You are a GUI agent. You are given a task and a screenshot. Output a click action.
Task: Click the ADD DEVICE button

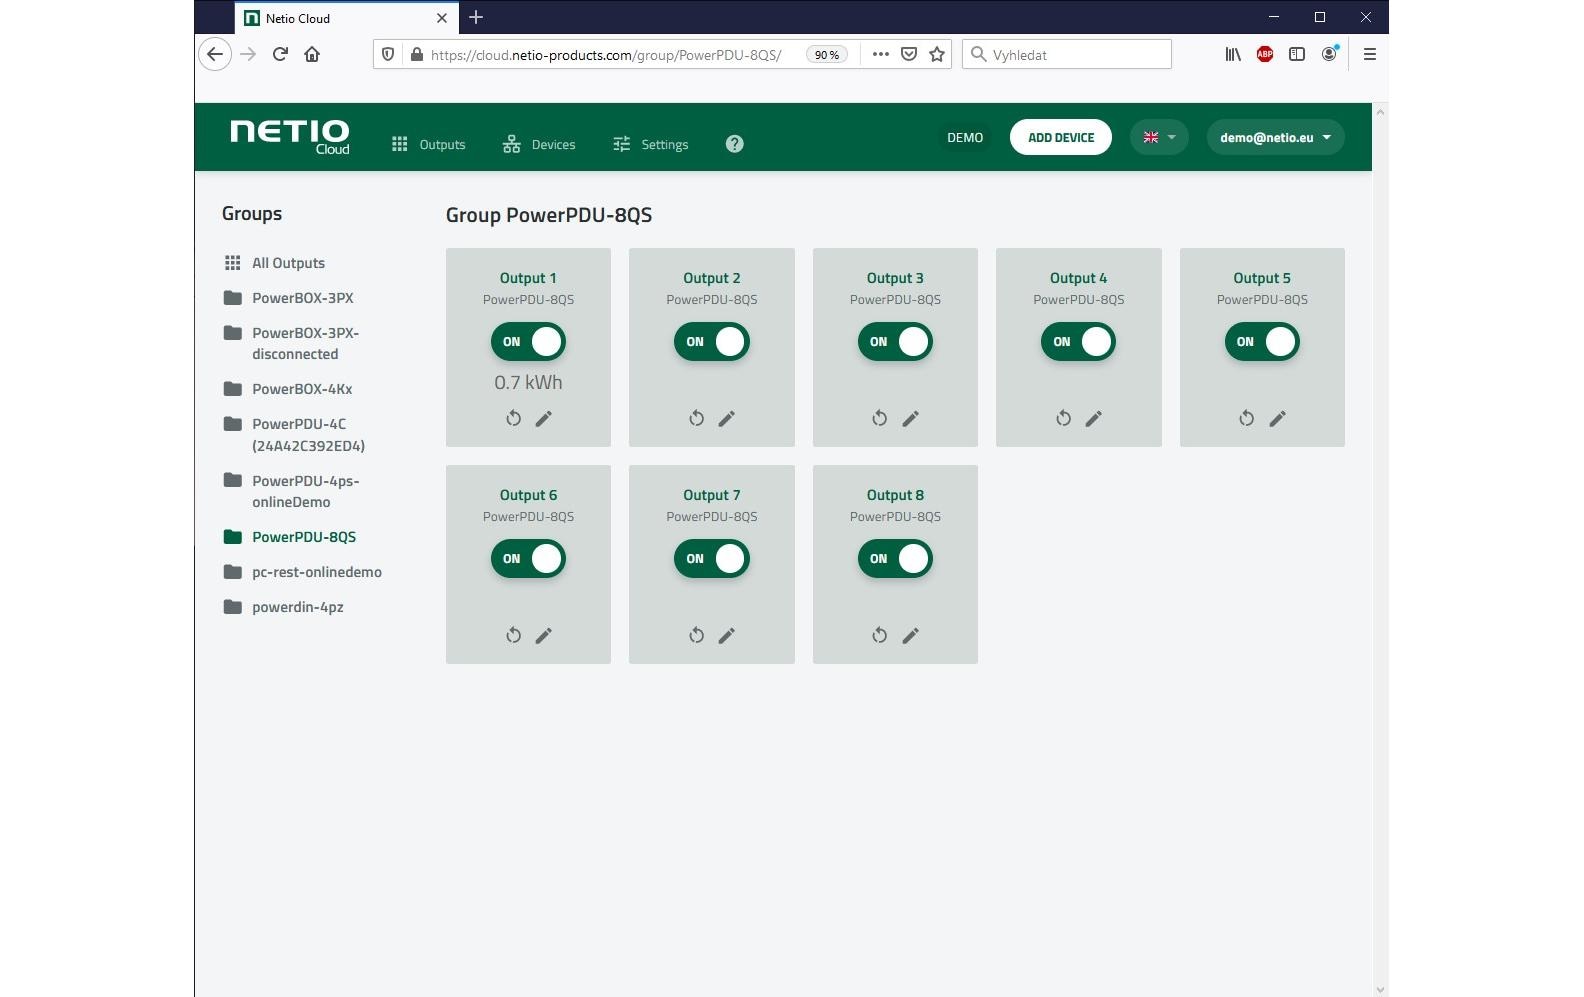point(1061,138)
